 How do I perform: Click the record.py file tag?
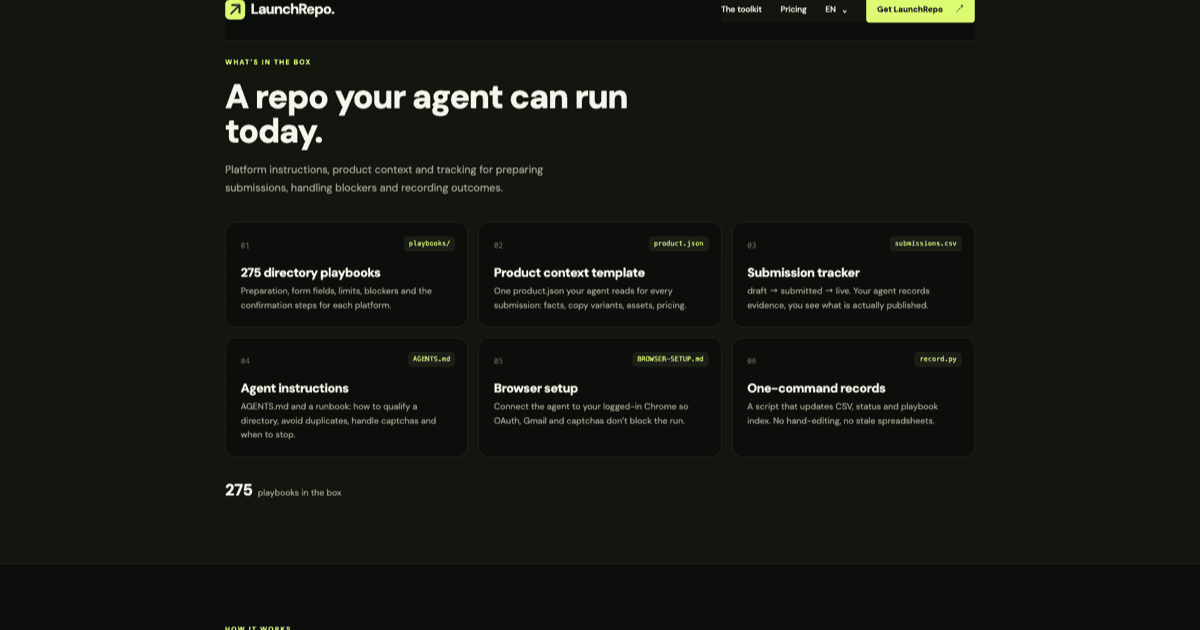click(x=938, y=359)
